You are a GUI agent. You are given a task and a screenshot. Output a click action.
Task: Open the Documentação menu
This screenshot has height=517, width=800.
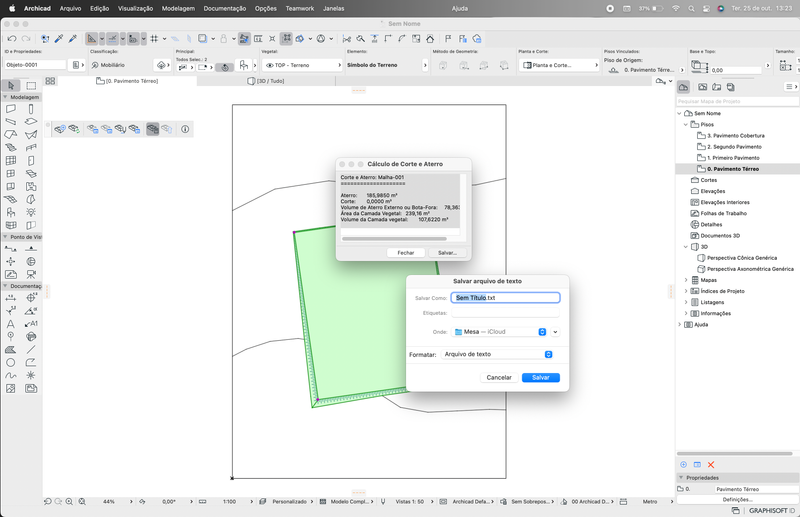pyautogui.click(x=224, y=9)
